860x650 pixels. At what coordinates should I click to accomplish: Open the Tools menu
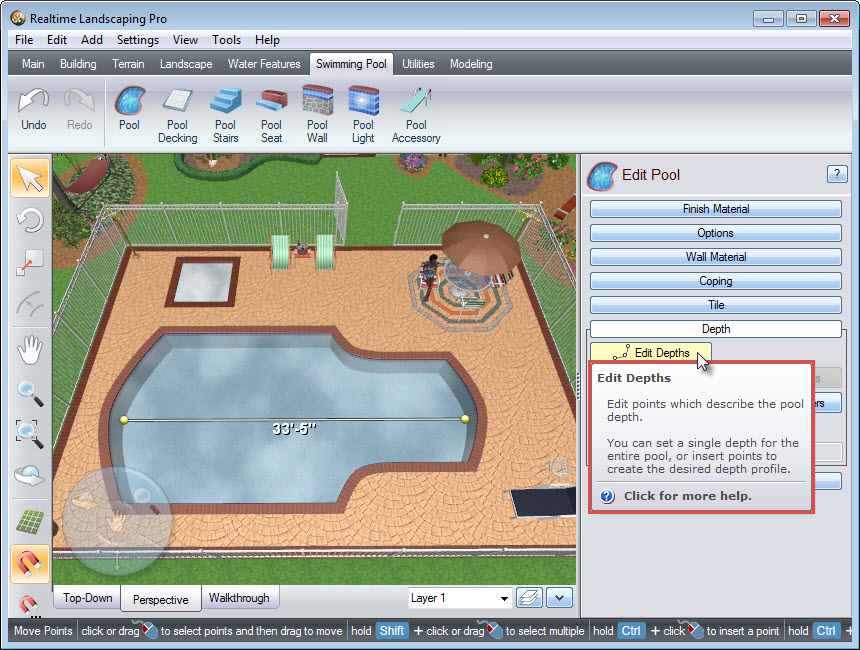point(227,40)
